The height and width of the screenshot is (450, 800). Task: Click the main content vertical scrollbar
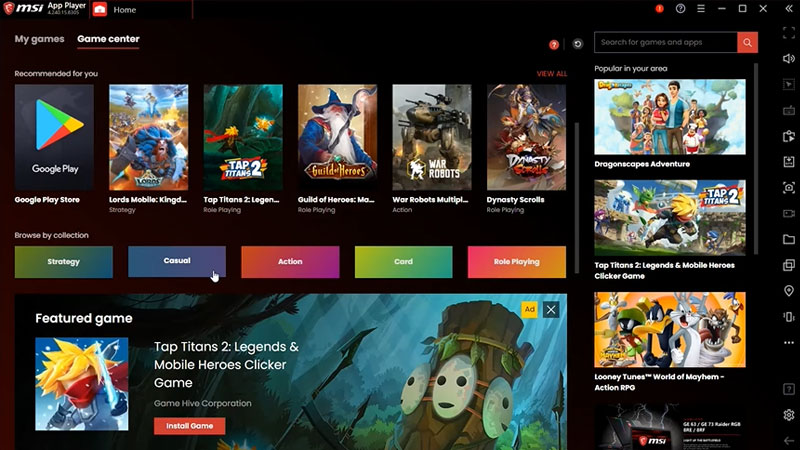point(577,198)
